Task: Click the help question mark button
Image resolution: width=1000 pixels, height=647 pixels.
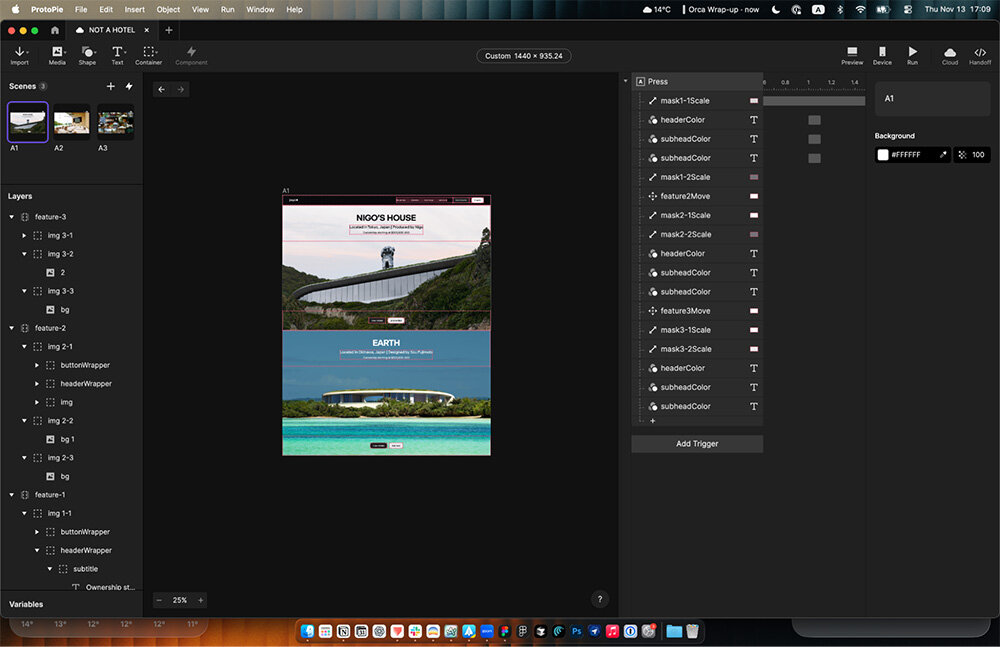Action: point(600,599)
